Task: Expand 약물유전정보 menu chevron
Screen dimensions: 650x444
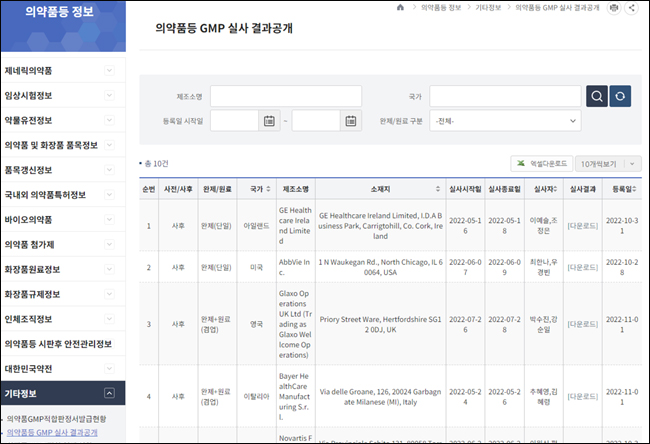Action: [x=109, y=120]
